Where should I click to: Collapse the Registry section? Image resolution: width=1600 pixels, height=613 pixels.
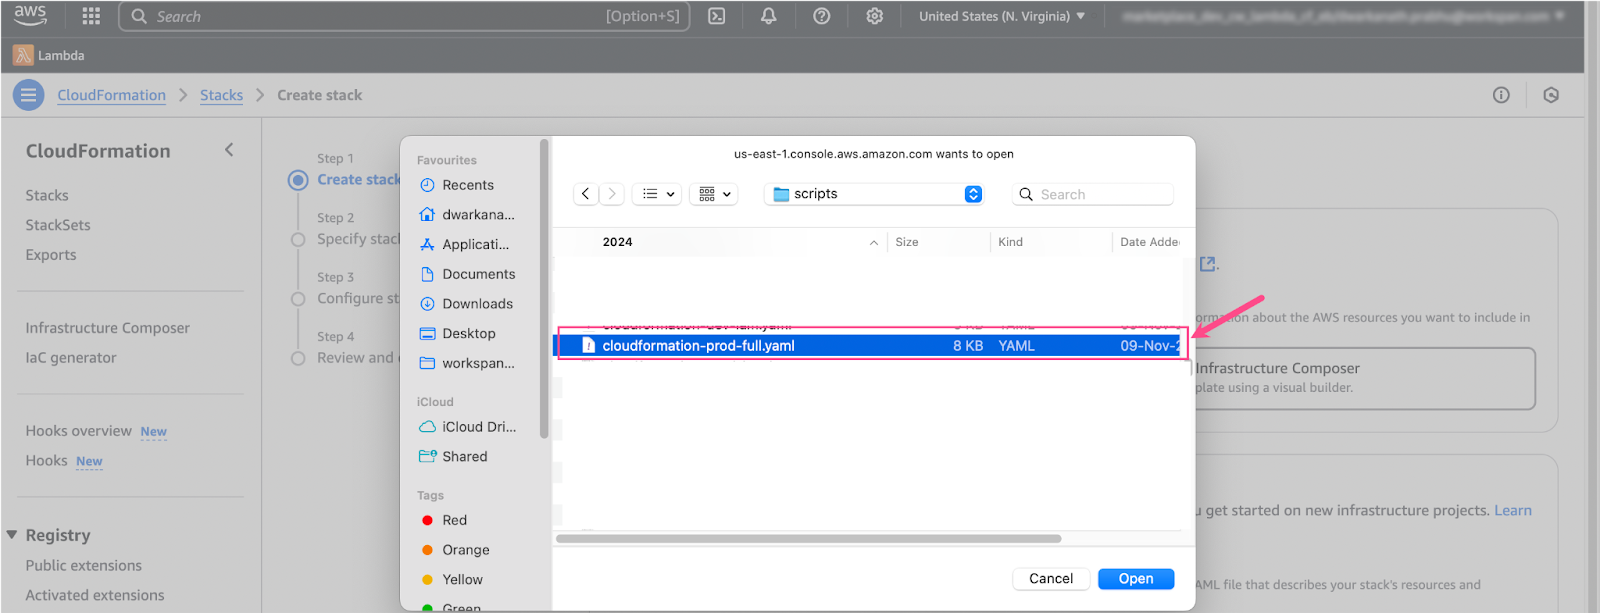(12, 535)
